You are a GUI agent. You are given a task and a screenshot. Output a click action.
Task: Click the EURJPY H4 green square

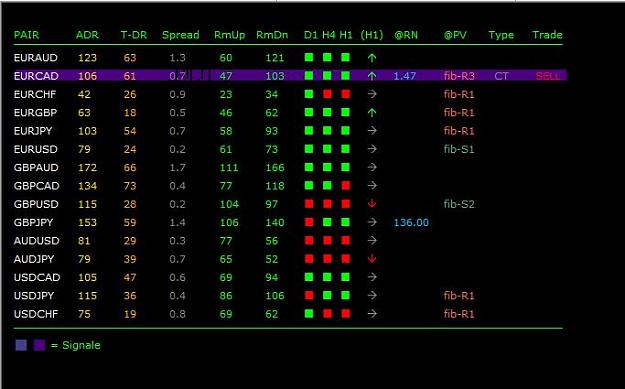(x=327, y=130)
